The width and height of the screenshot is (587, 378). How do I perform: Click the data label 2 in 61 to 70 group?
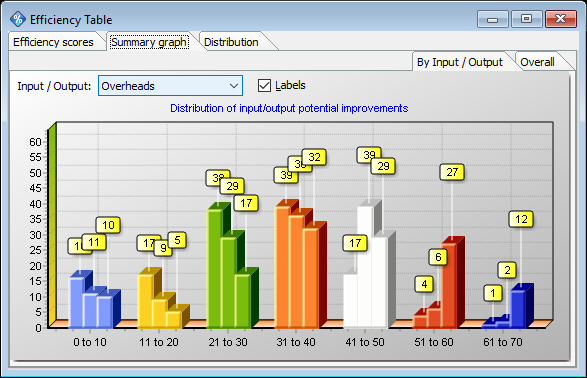tap(507, 270)
